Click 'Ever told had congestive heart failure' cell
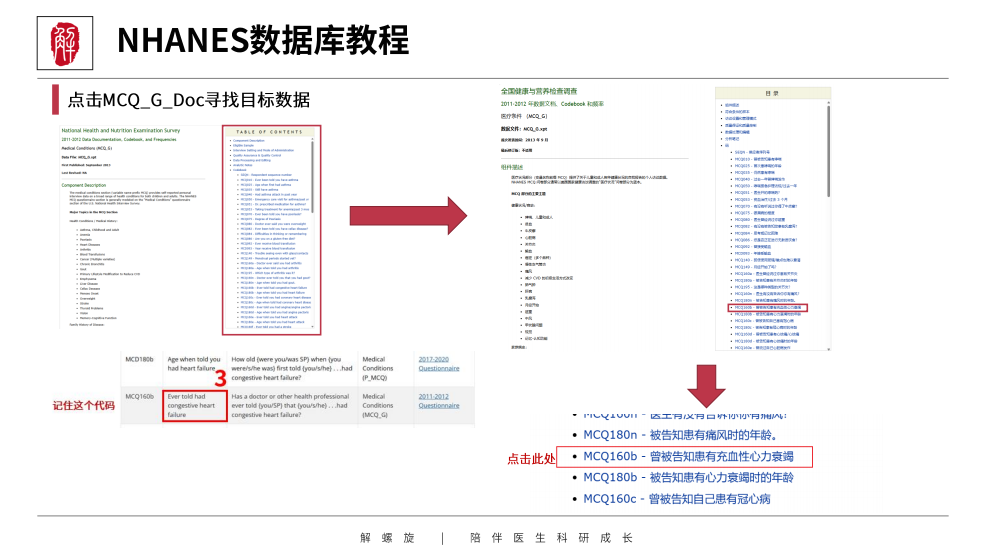 194,406
